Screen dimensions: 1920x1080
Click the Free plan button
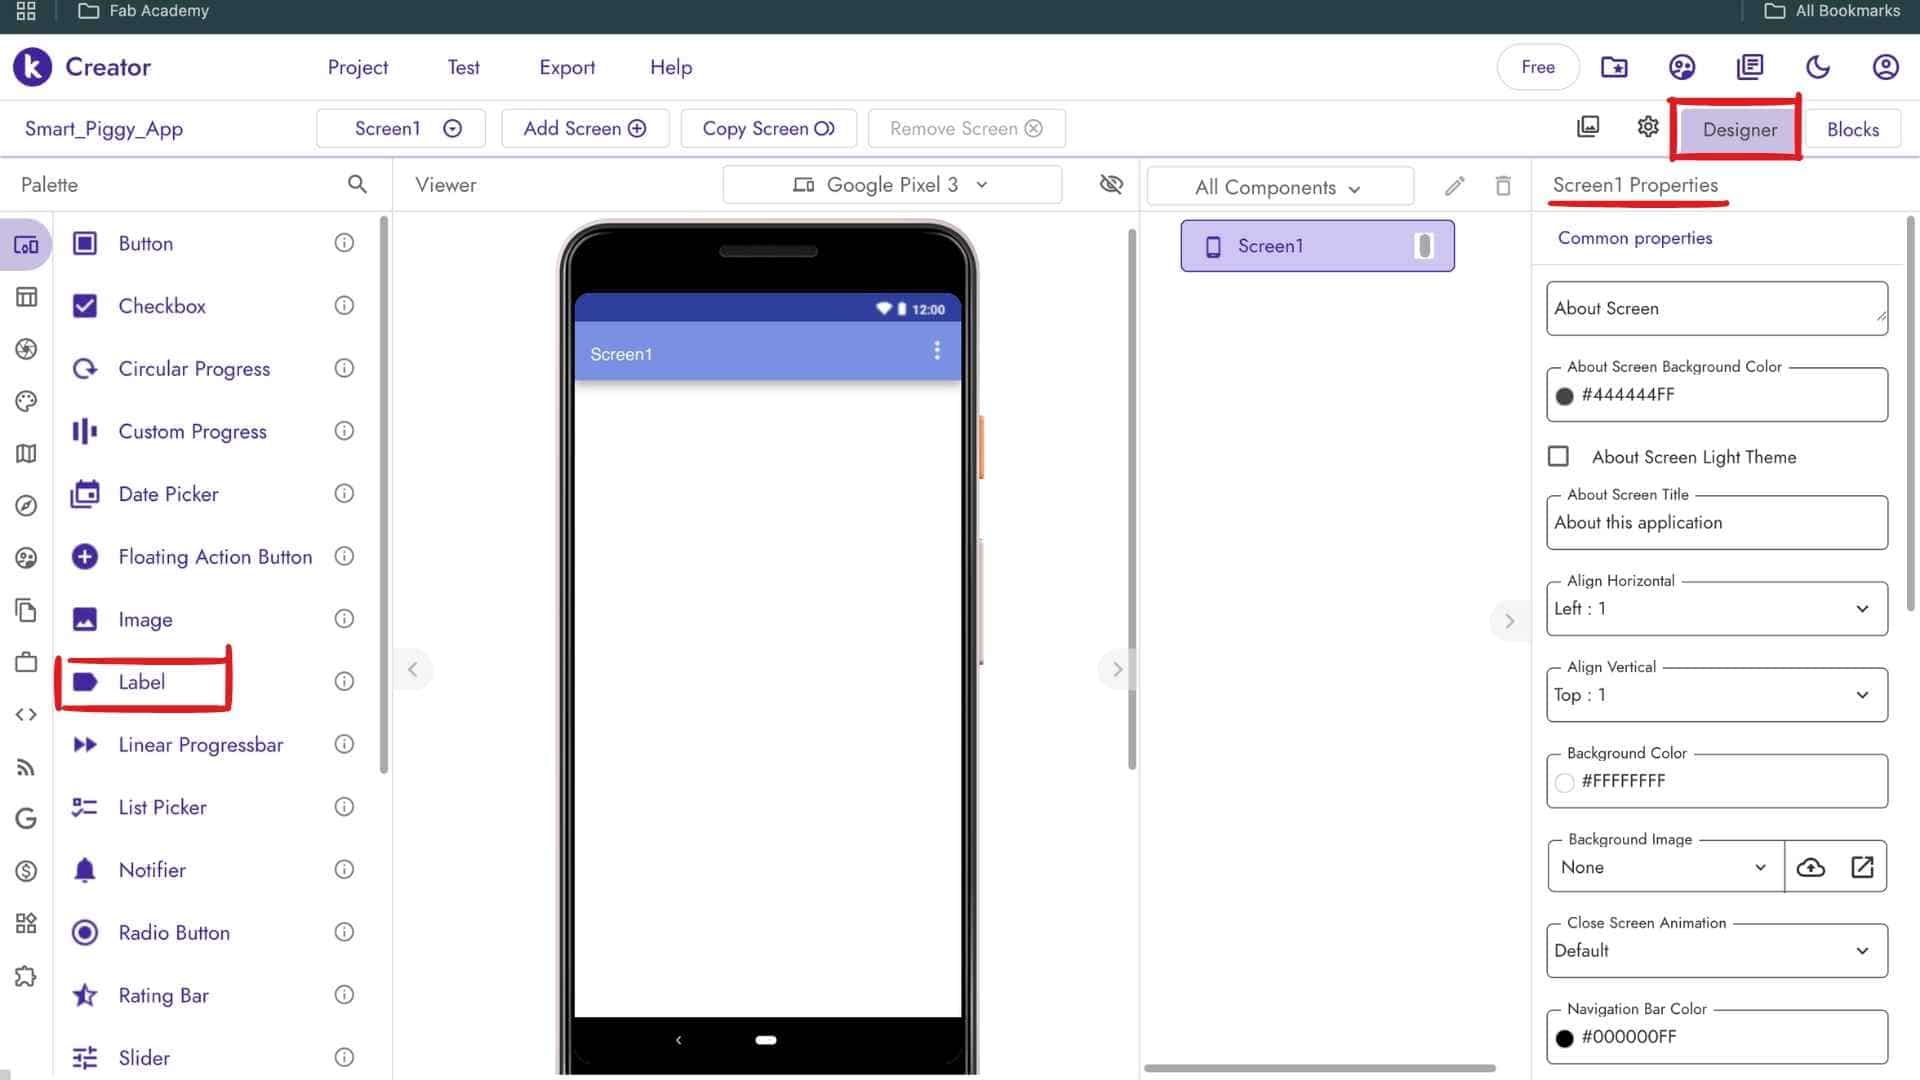click(x=1538, y=67)
